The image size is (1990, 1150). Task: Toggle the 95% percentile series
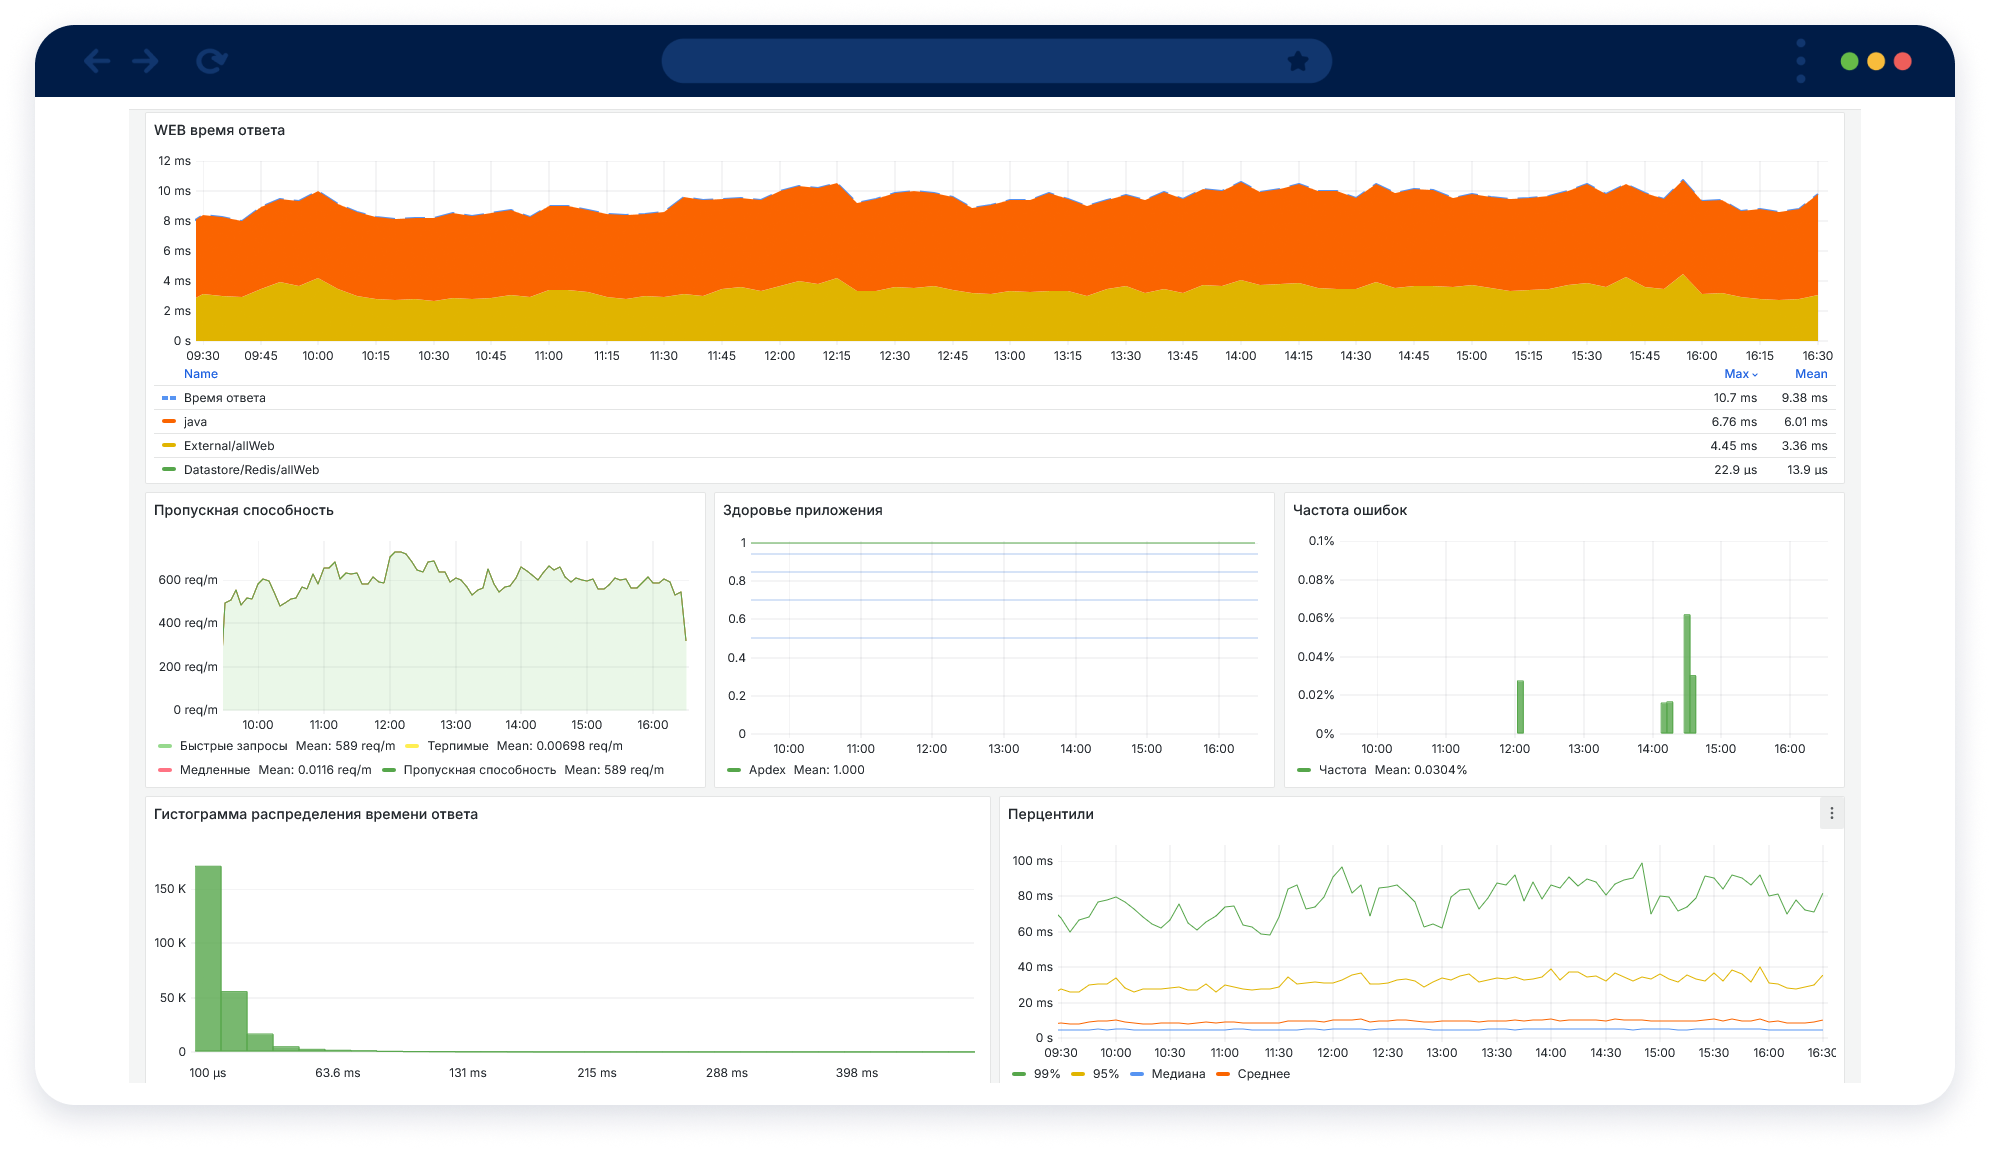click(x=1106, y=1074)
